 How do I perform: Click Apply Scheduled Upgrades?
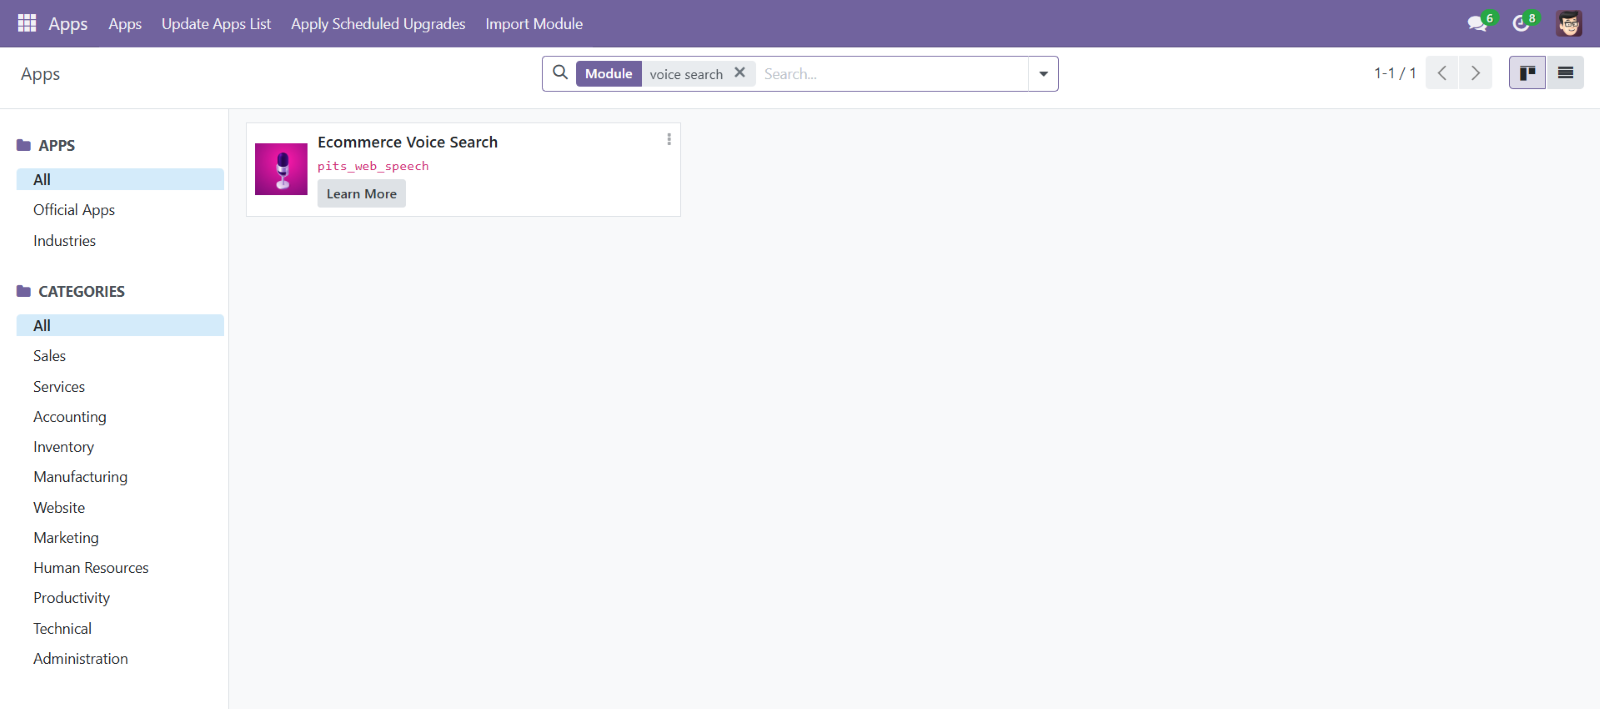[x=378, y=24]
